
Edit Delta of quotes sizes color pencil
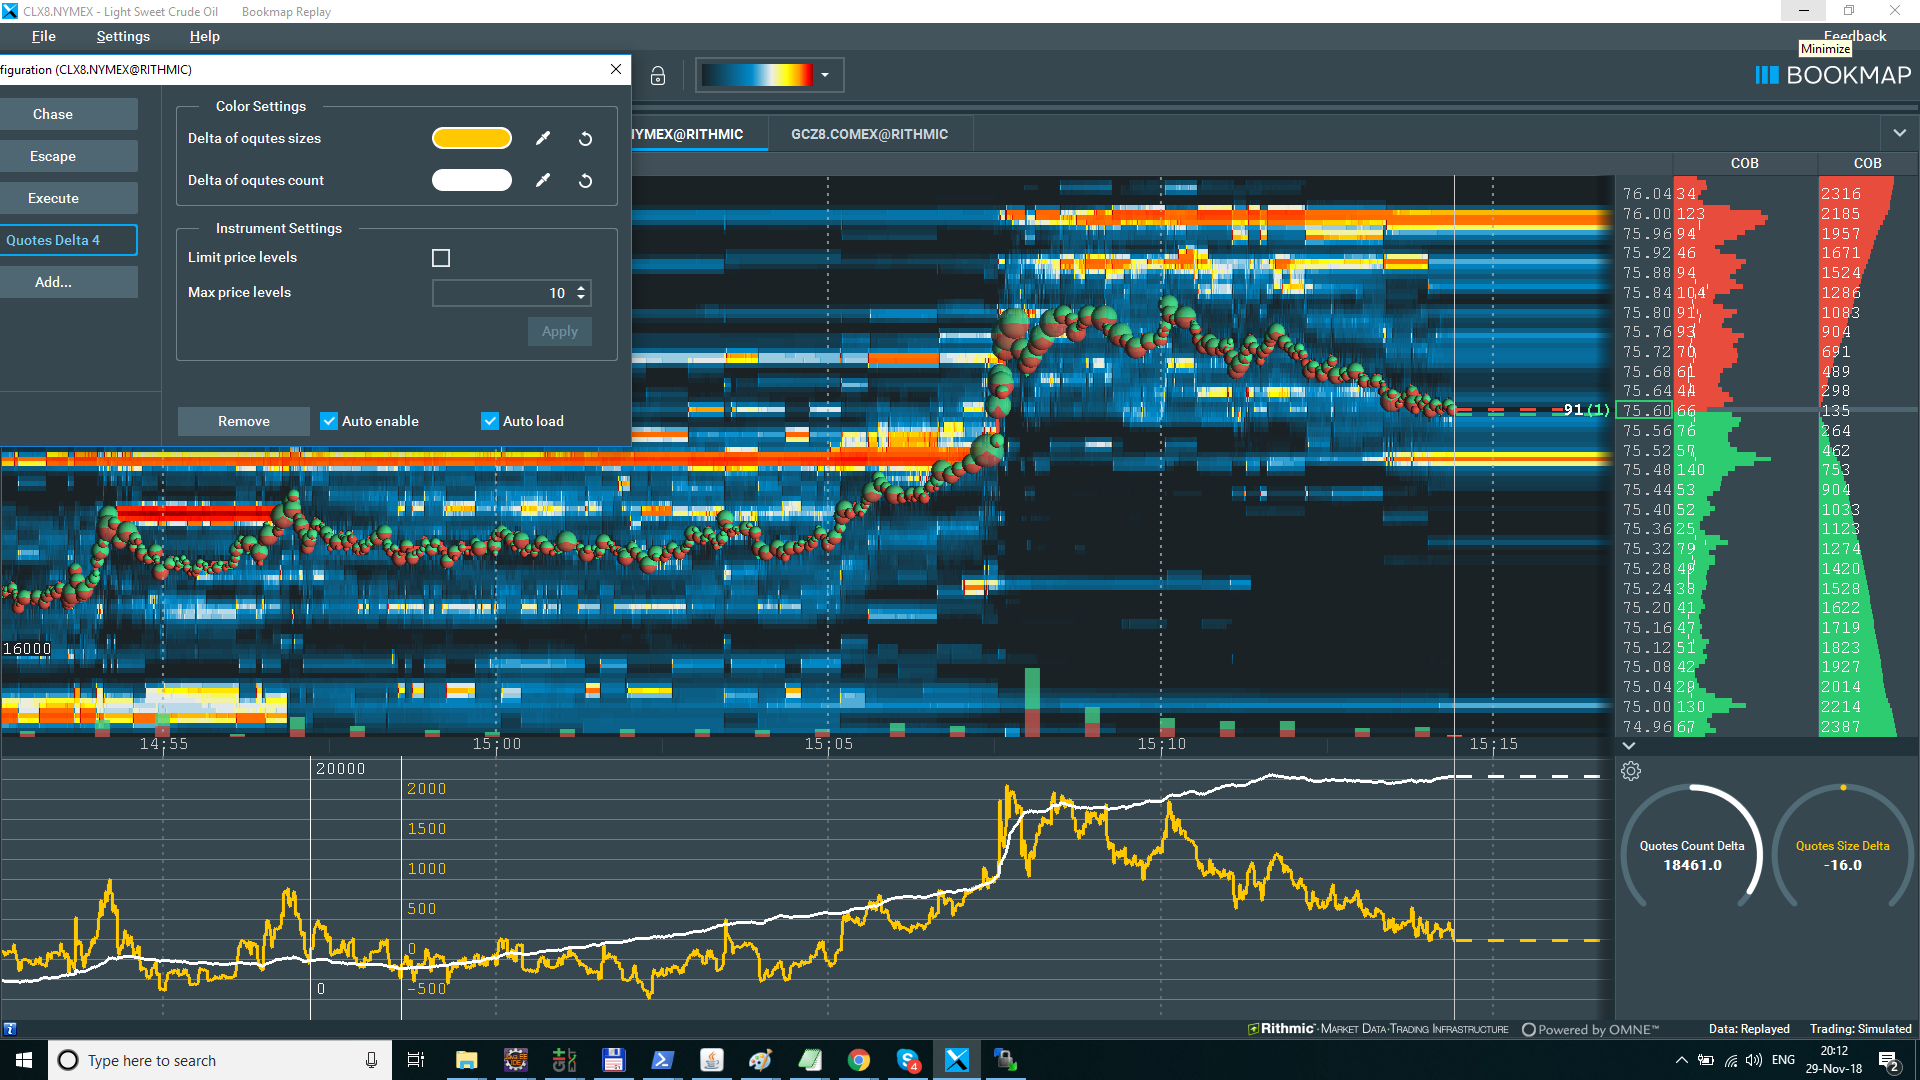coord(543,139)
